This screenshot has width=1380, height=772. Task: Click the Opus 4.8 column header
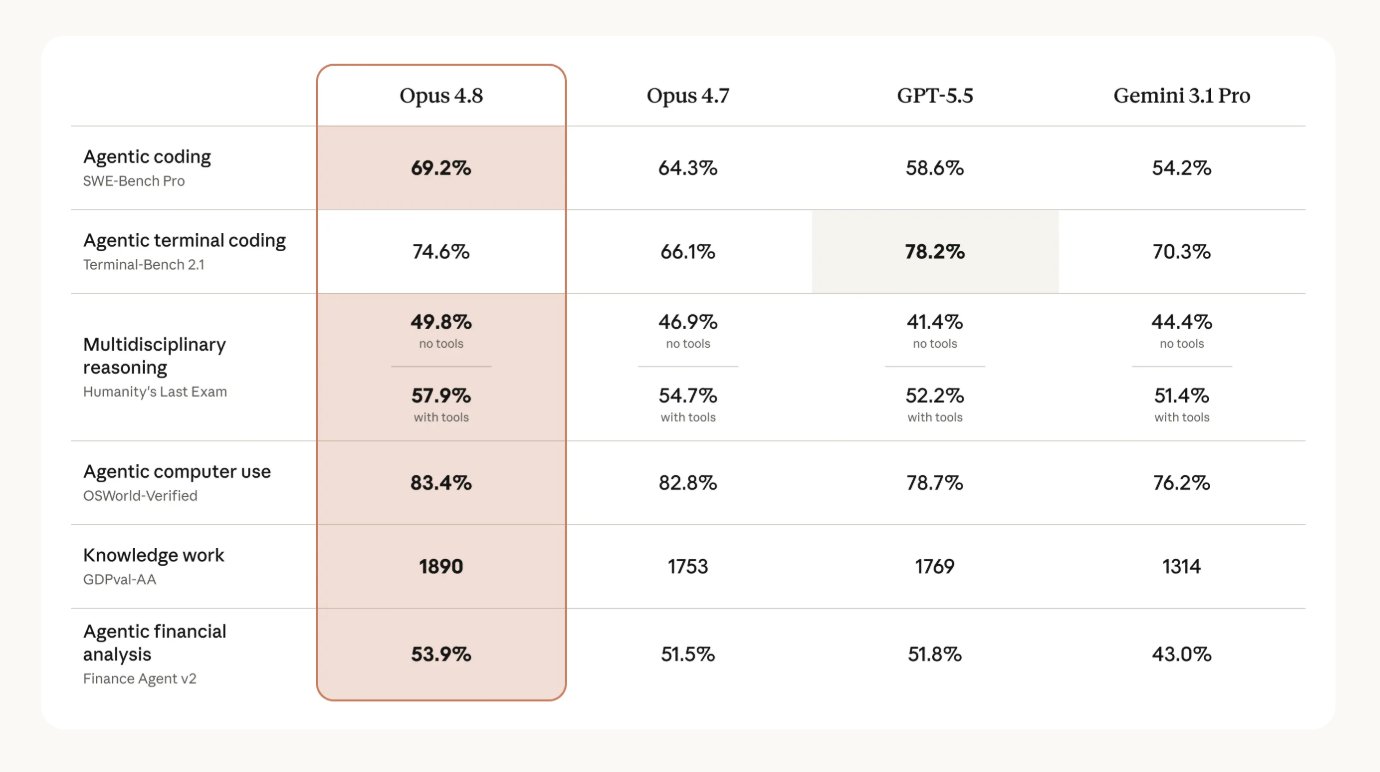tap(441, 96)
